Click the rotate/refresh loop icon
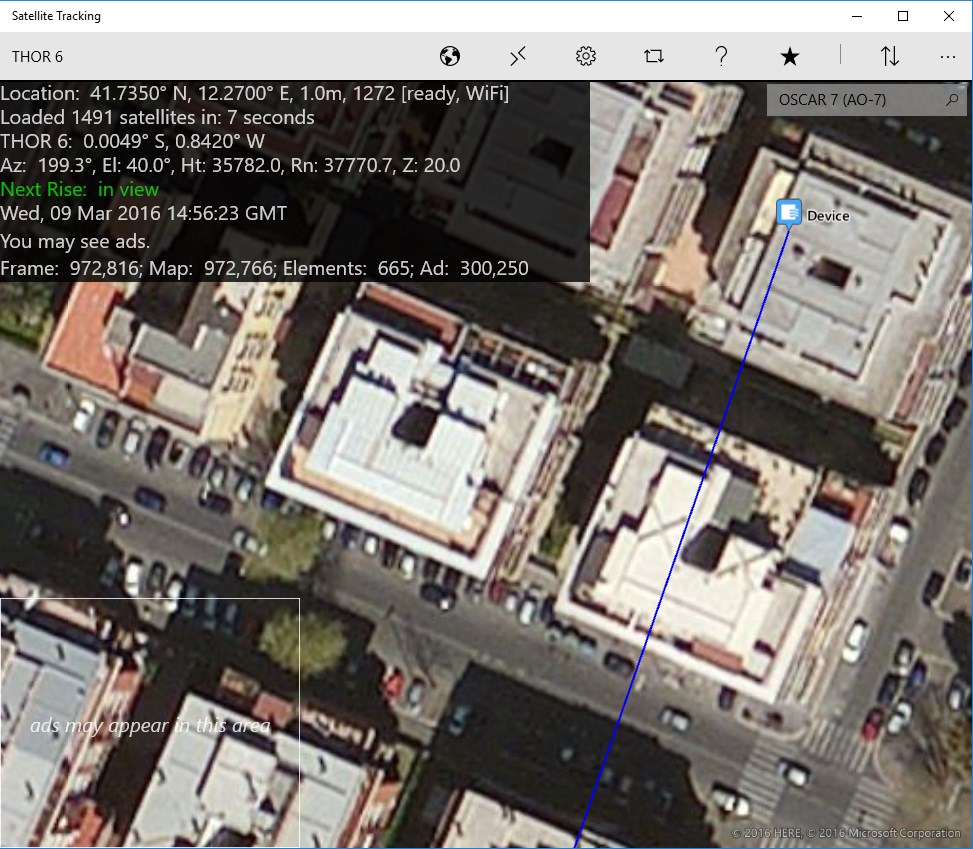The width and height of the screenshot is (973, 849). pyautogui.click(x=653, y=56)
